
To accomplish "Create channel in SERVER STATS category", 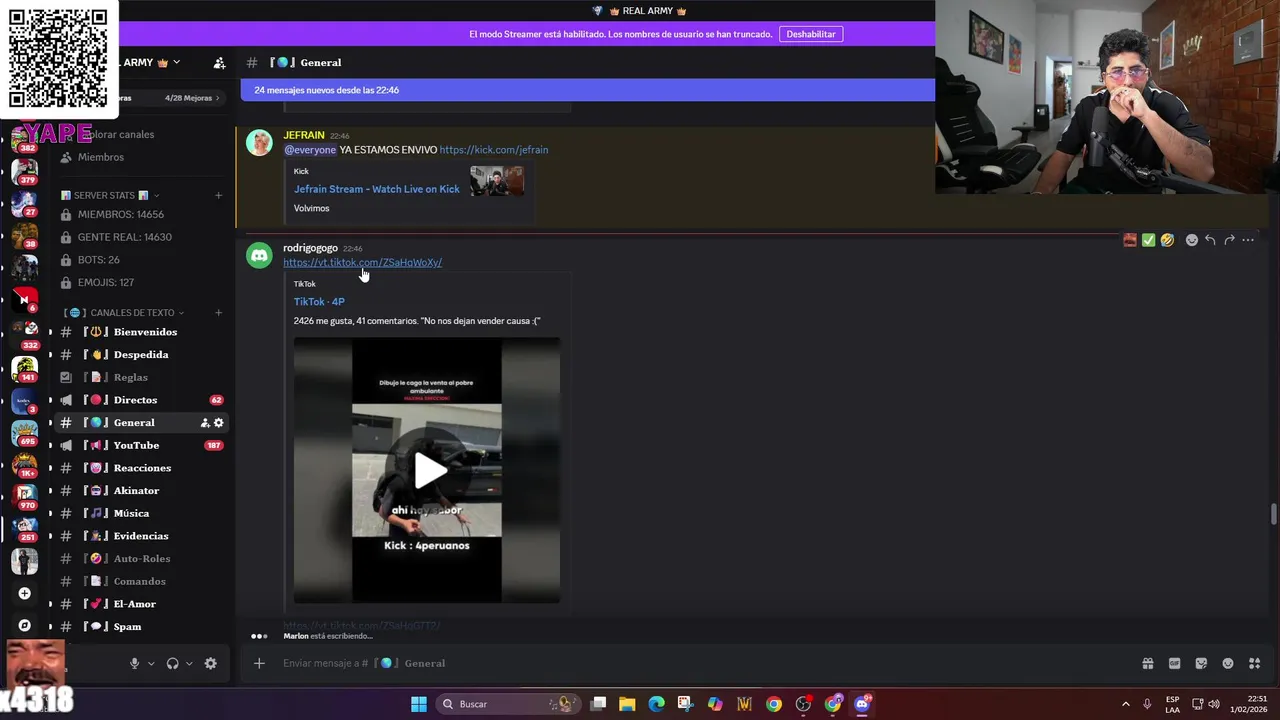I will pos(218,195).
